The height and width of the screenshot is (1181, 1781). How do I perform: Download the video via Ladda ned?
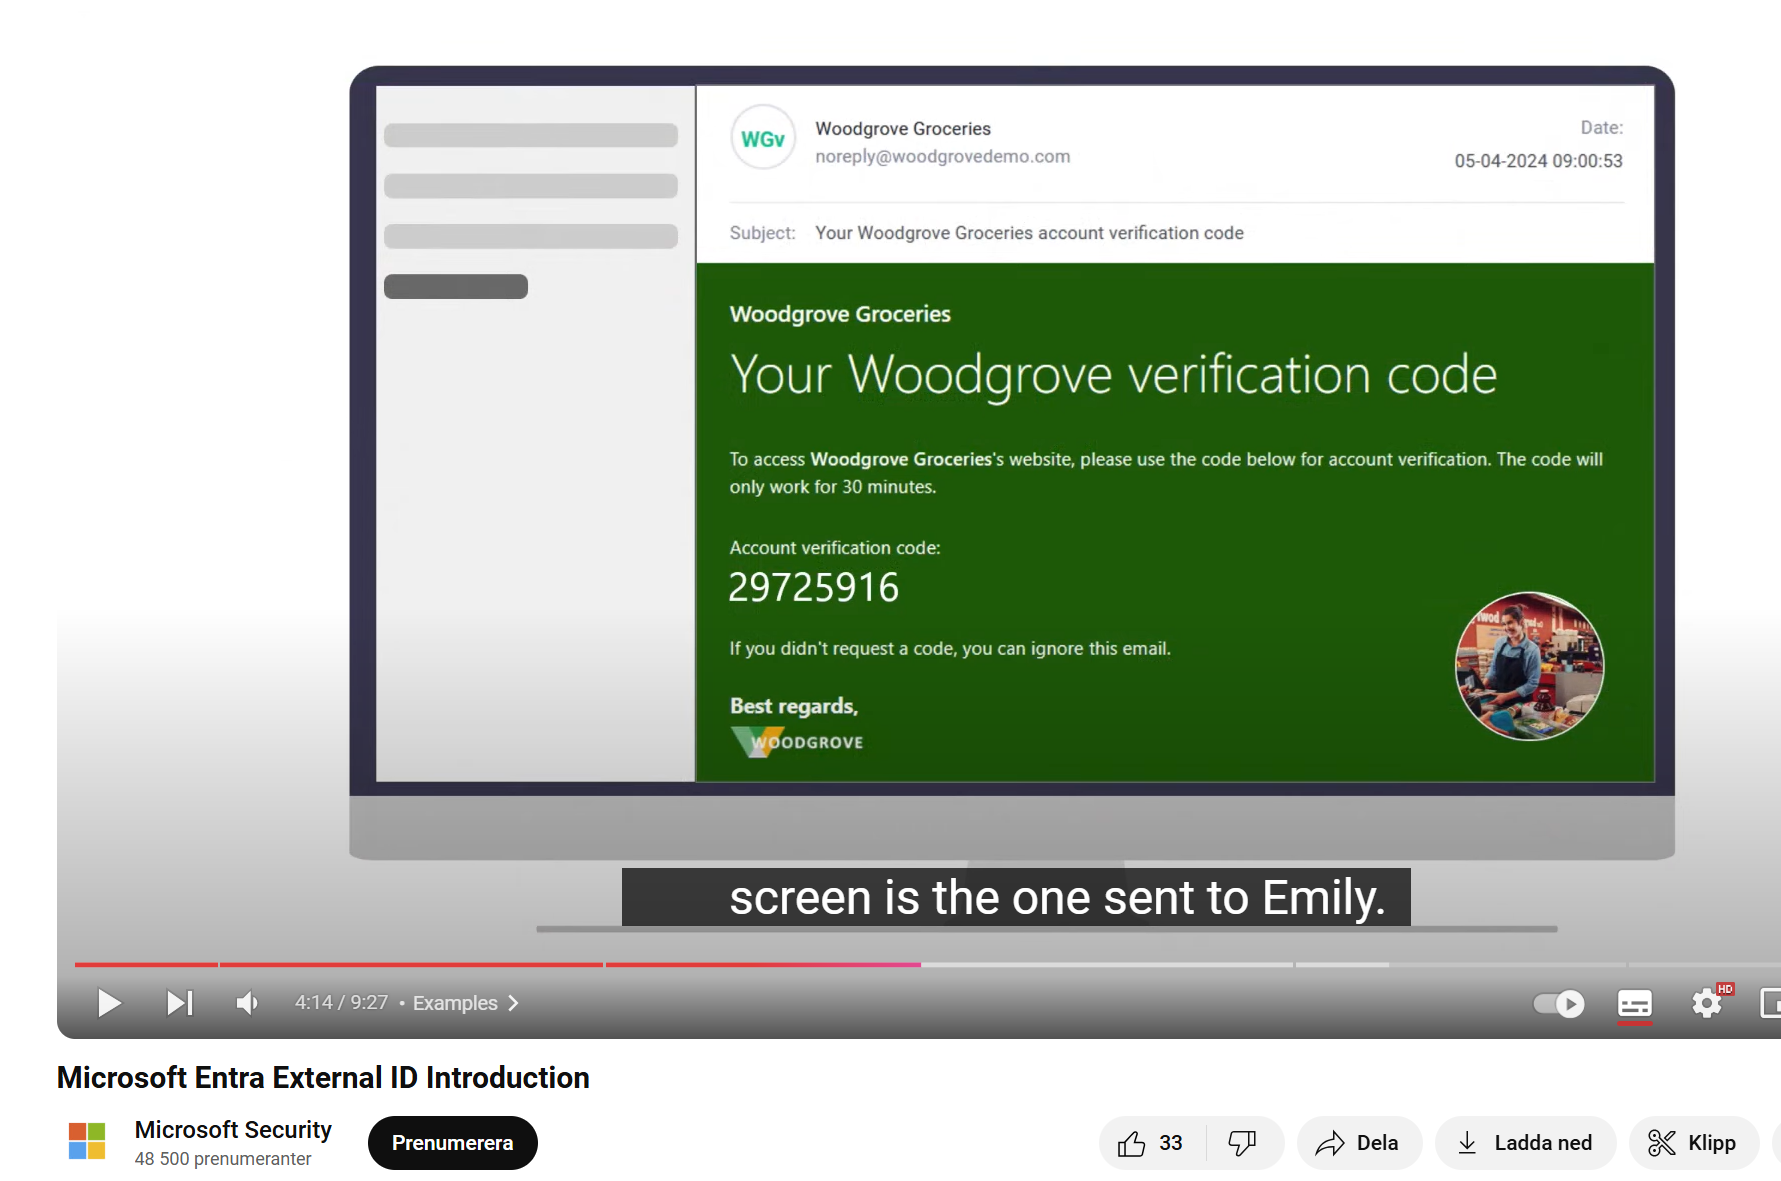[1525, 1143]
